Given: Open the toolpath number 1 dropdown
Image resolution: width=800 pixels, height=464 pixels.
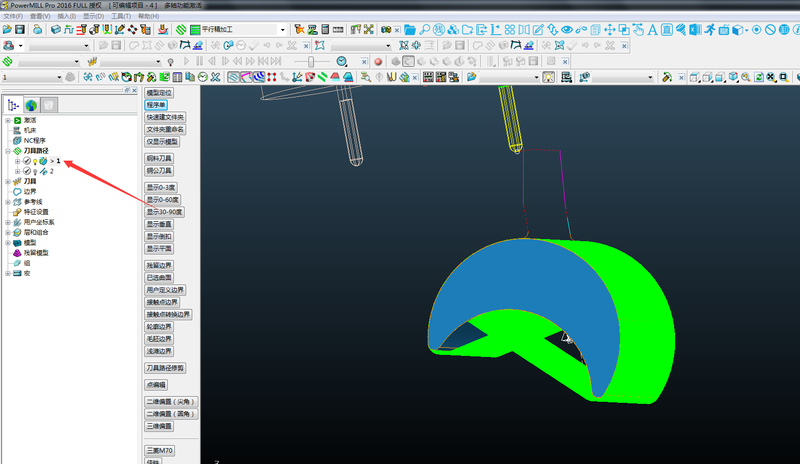Looking at the screenshot, I should 59,77.
